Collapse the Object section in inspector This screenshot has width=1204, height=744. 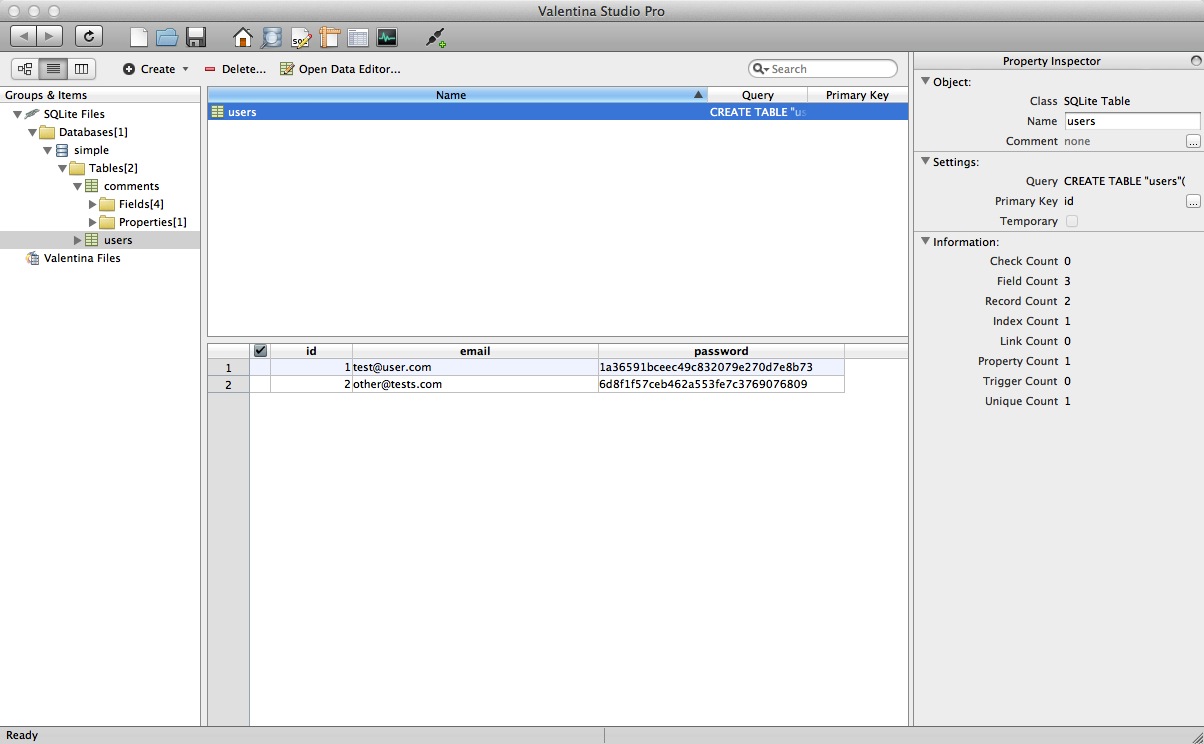925,81
